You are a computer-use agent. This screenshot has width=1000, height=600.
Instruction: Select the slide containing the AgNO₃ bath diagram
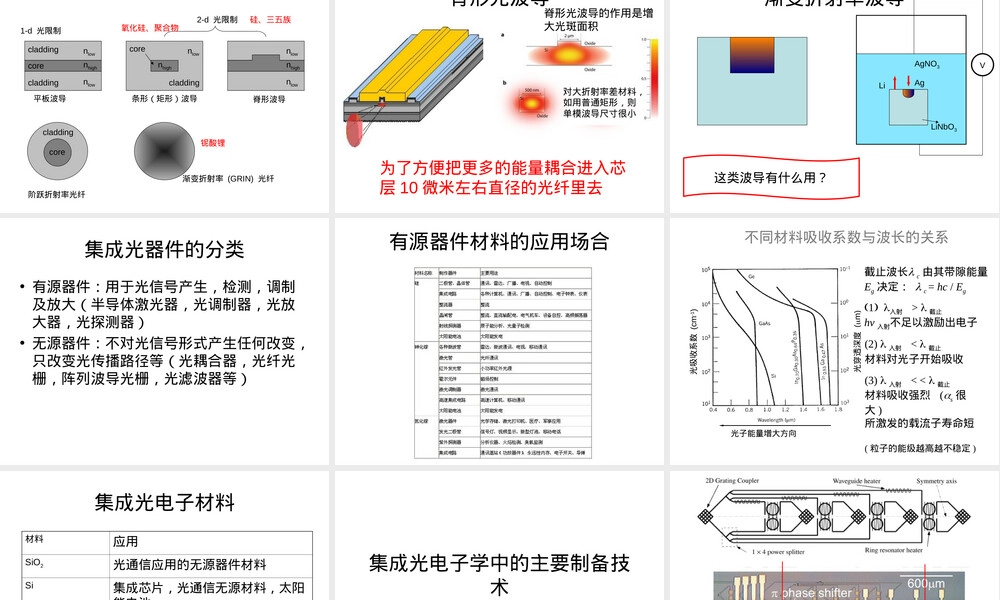click(x=834, y=106)
